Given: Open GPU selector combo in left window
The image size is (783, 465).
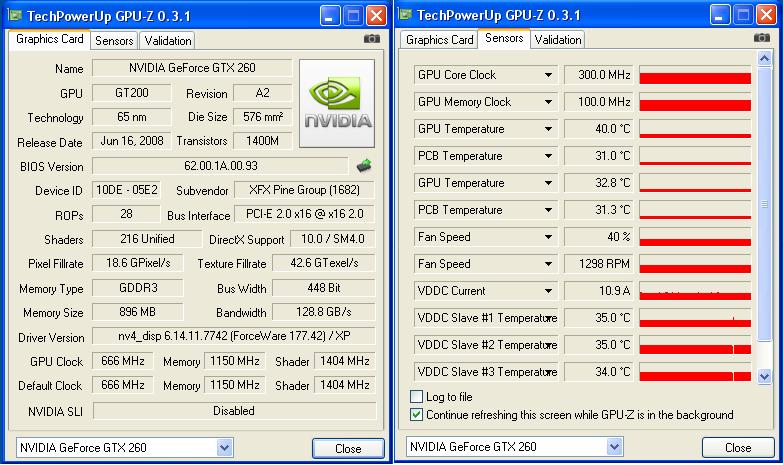Looking at the screenshot, I should (x=224, y=448).
